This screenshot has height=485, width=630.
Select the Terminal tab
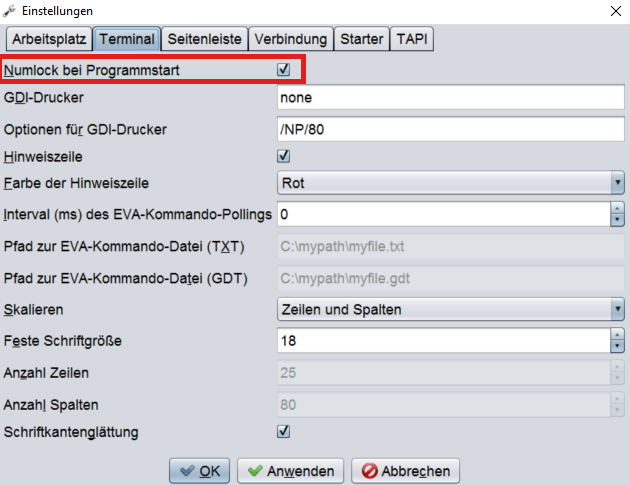127,39
